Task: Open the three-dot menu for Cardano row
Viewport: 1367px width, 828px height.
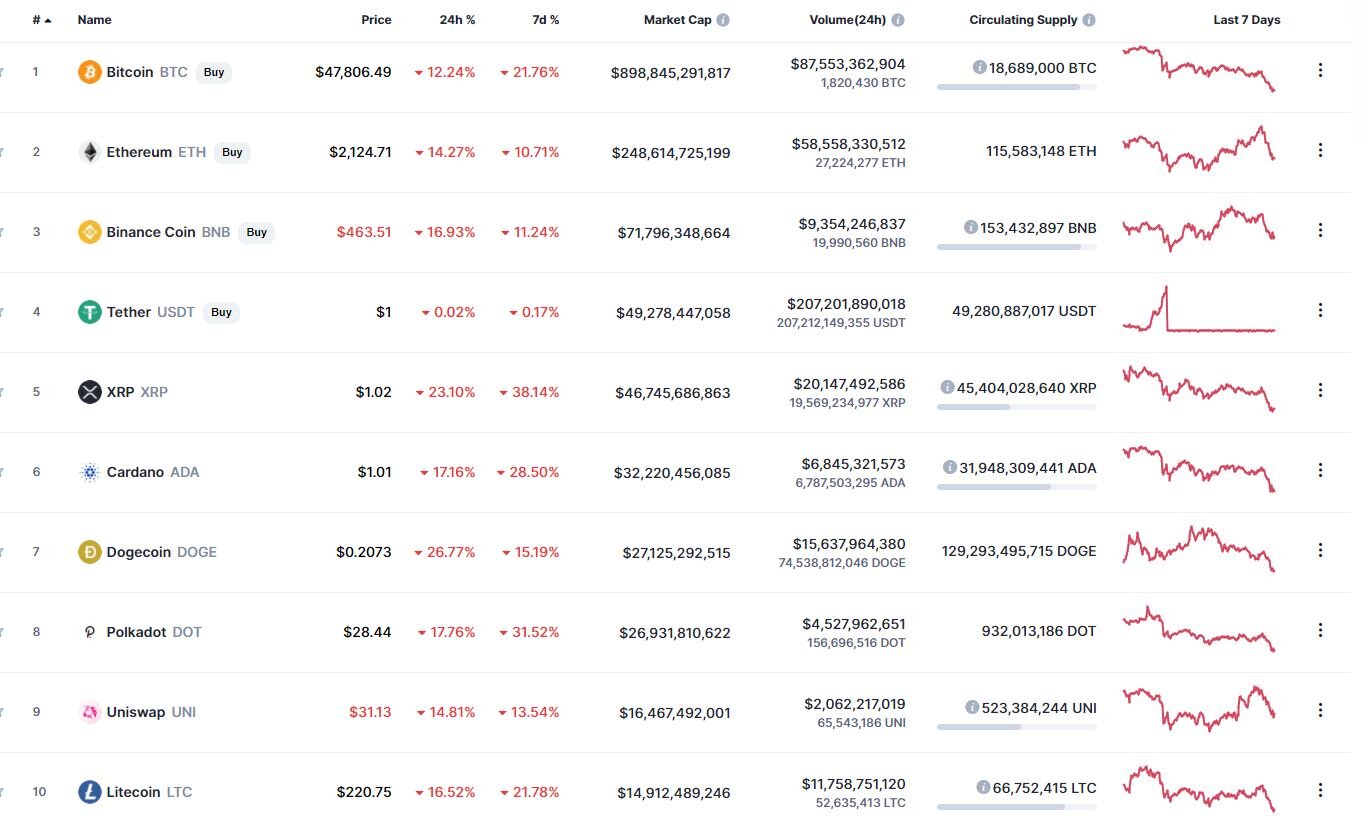Action: click(1320, 470)
